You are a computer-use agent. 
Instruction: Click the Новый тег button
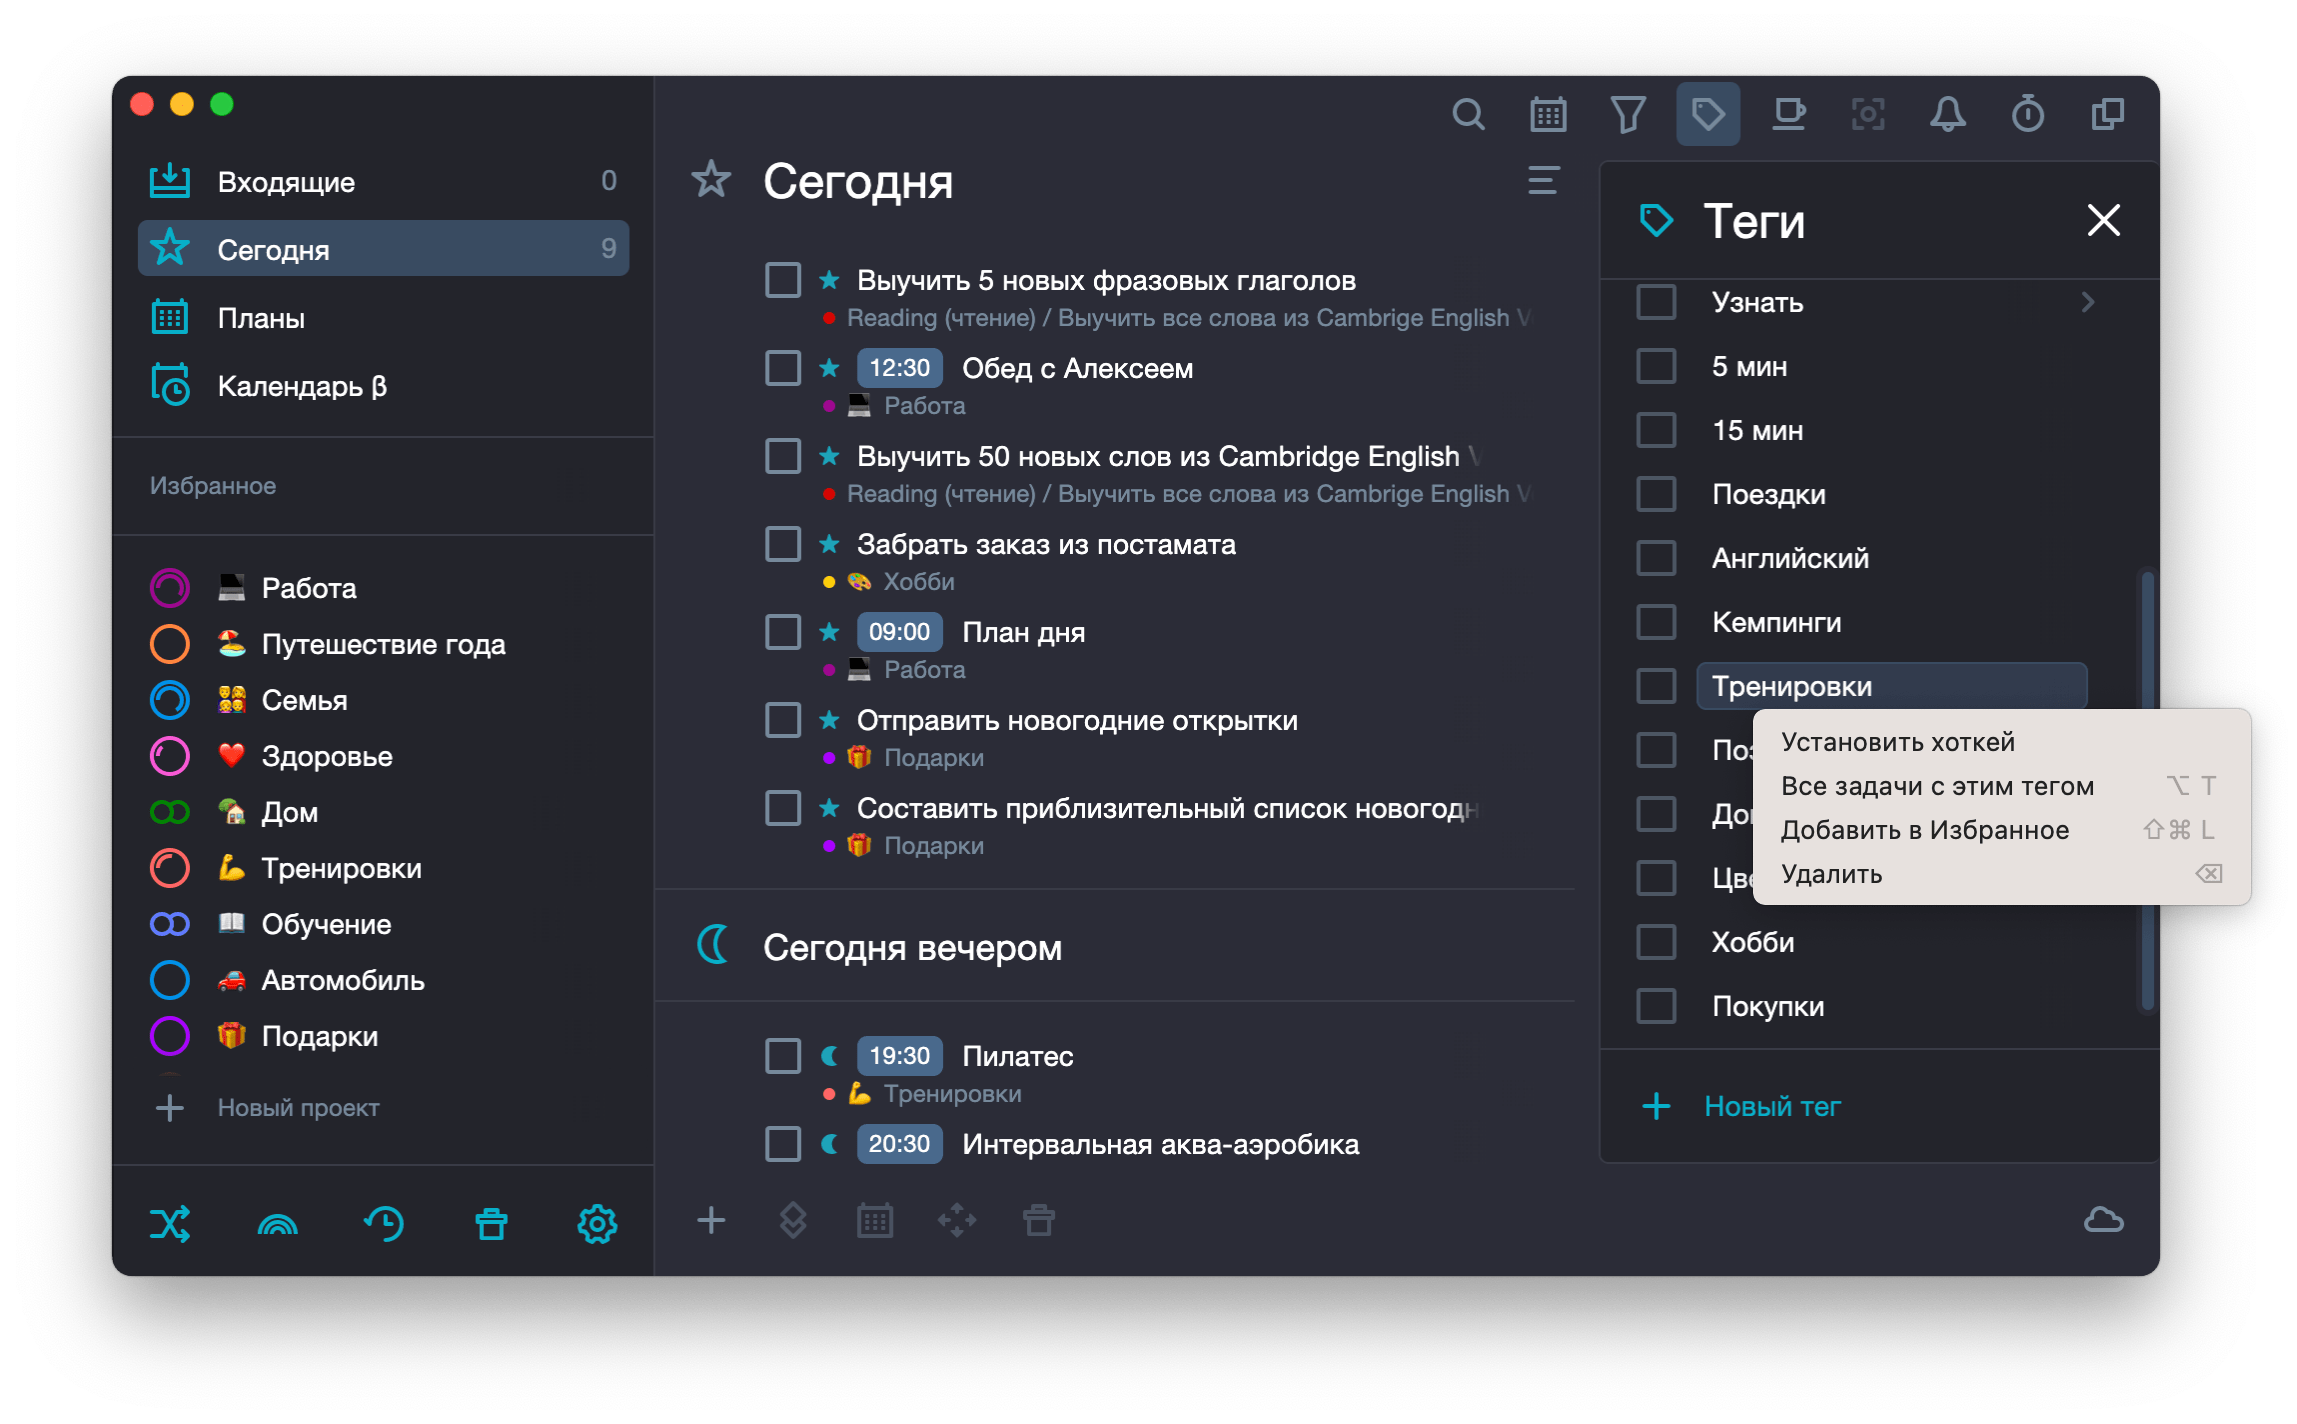pos(1771,1106)
